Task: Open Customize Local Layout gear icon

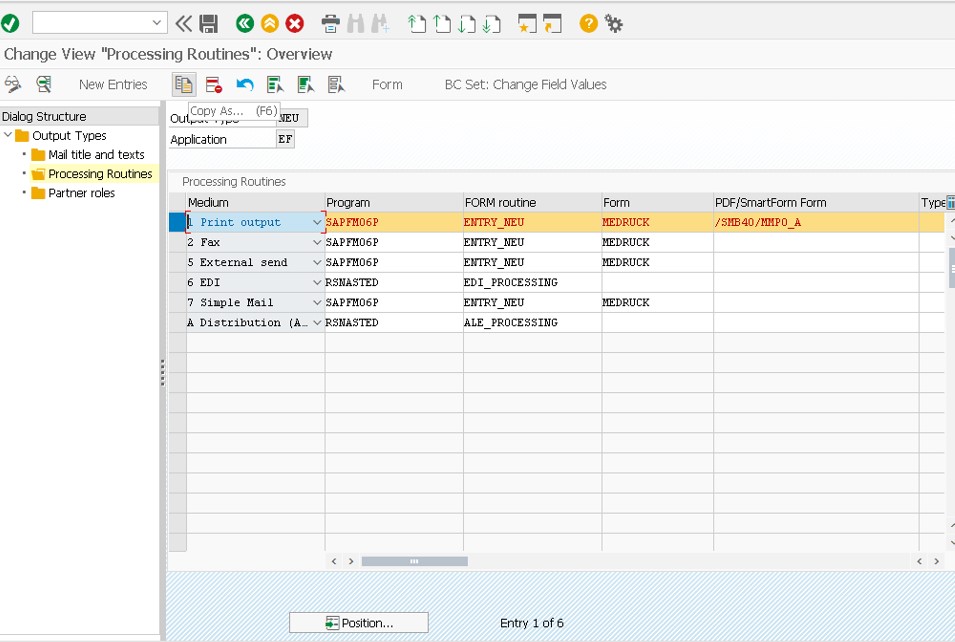Action: coord(613,24)
